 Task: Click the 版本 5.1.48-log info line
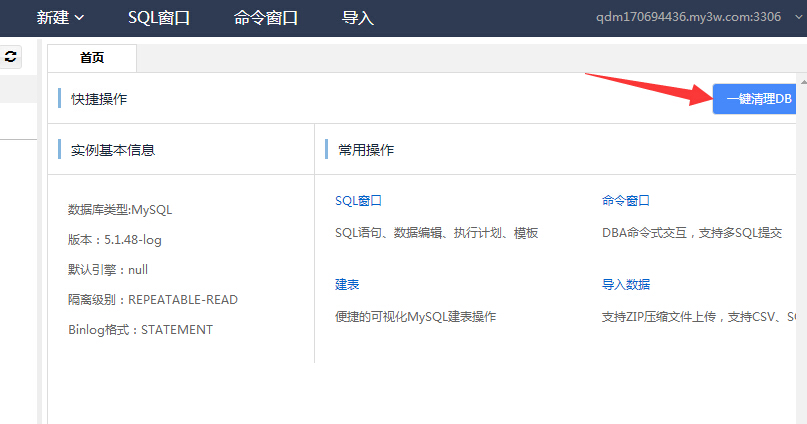tap(115, 240)
